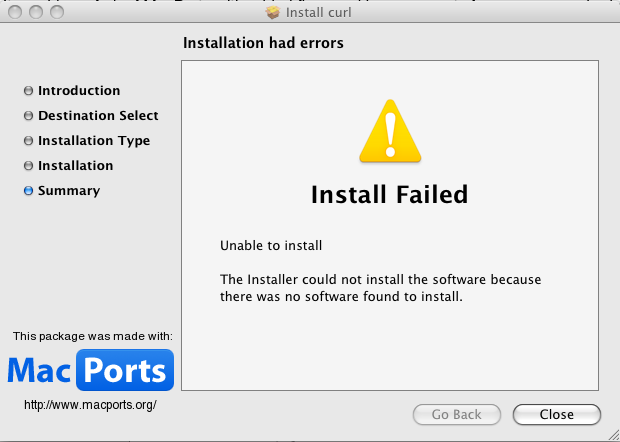Click the Go Back button
The height and width of the screenshot is (442, 620).
[457, 414]
